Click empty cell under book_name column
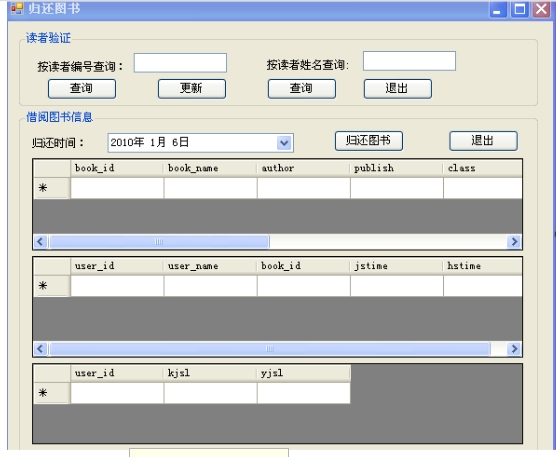556x458 pixels. (210, 188)
